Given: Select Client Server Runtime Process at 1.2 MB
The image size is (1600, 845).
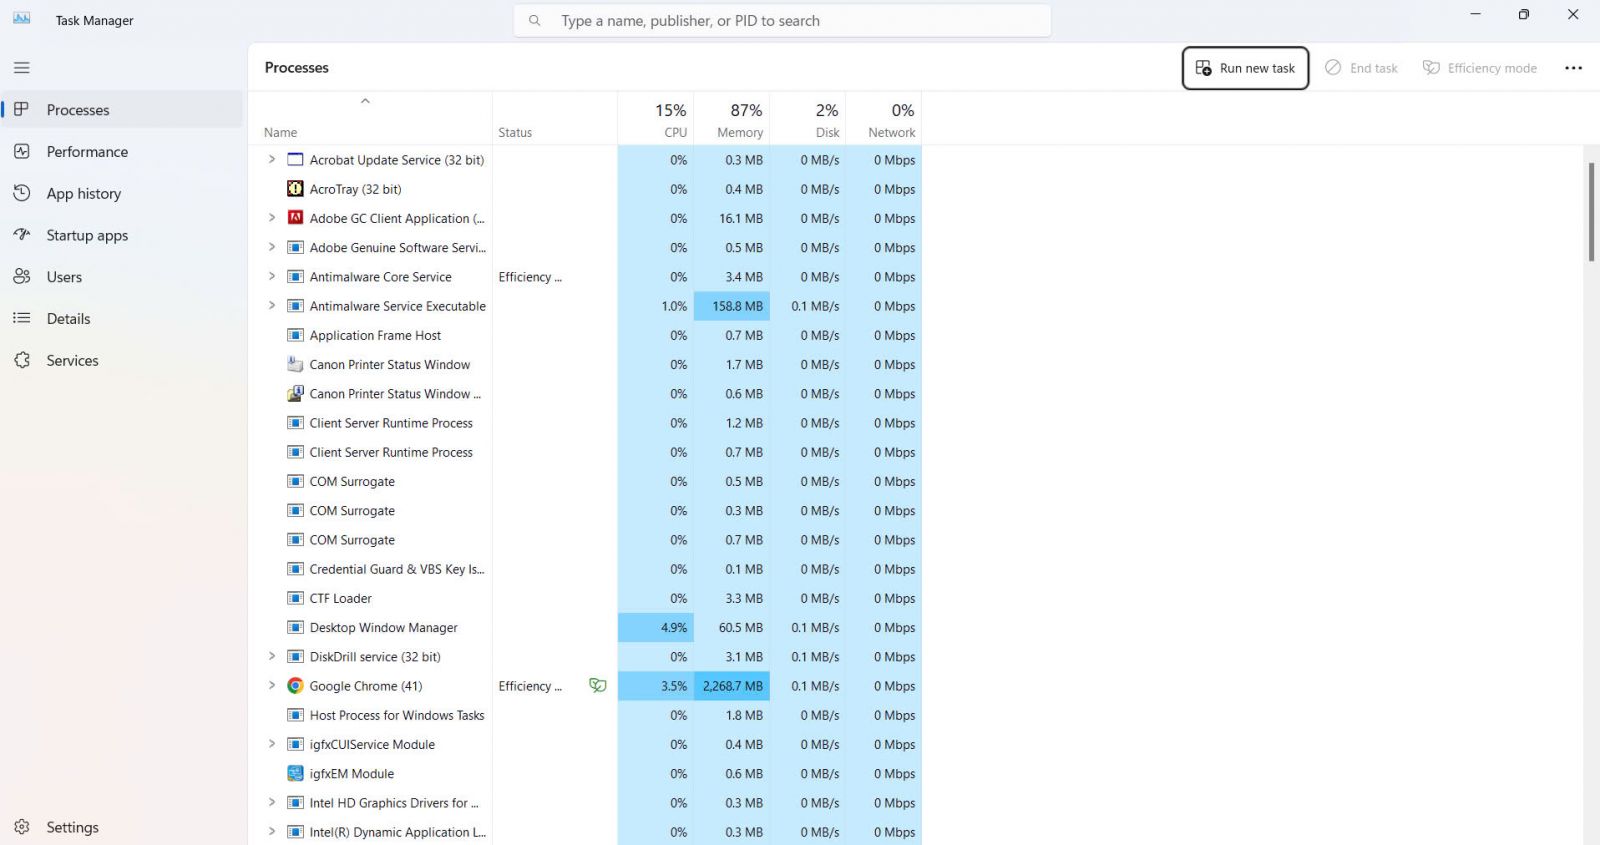Looking at the screenshot, I should coord(585,423).
